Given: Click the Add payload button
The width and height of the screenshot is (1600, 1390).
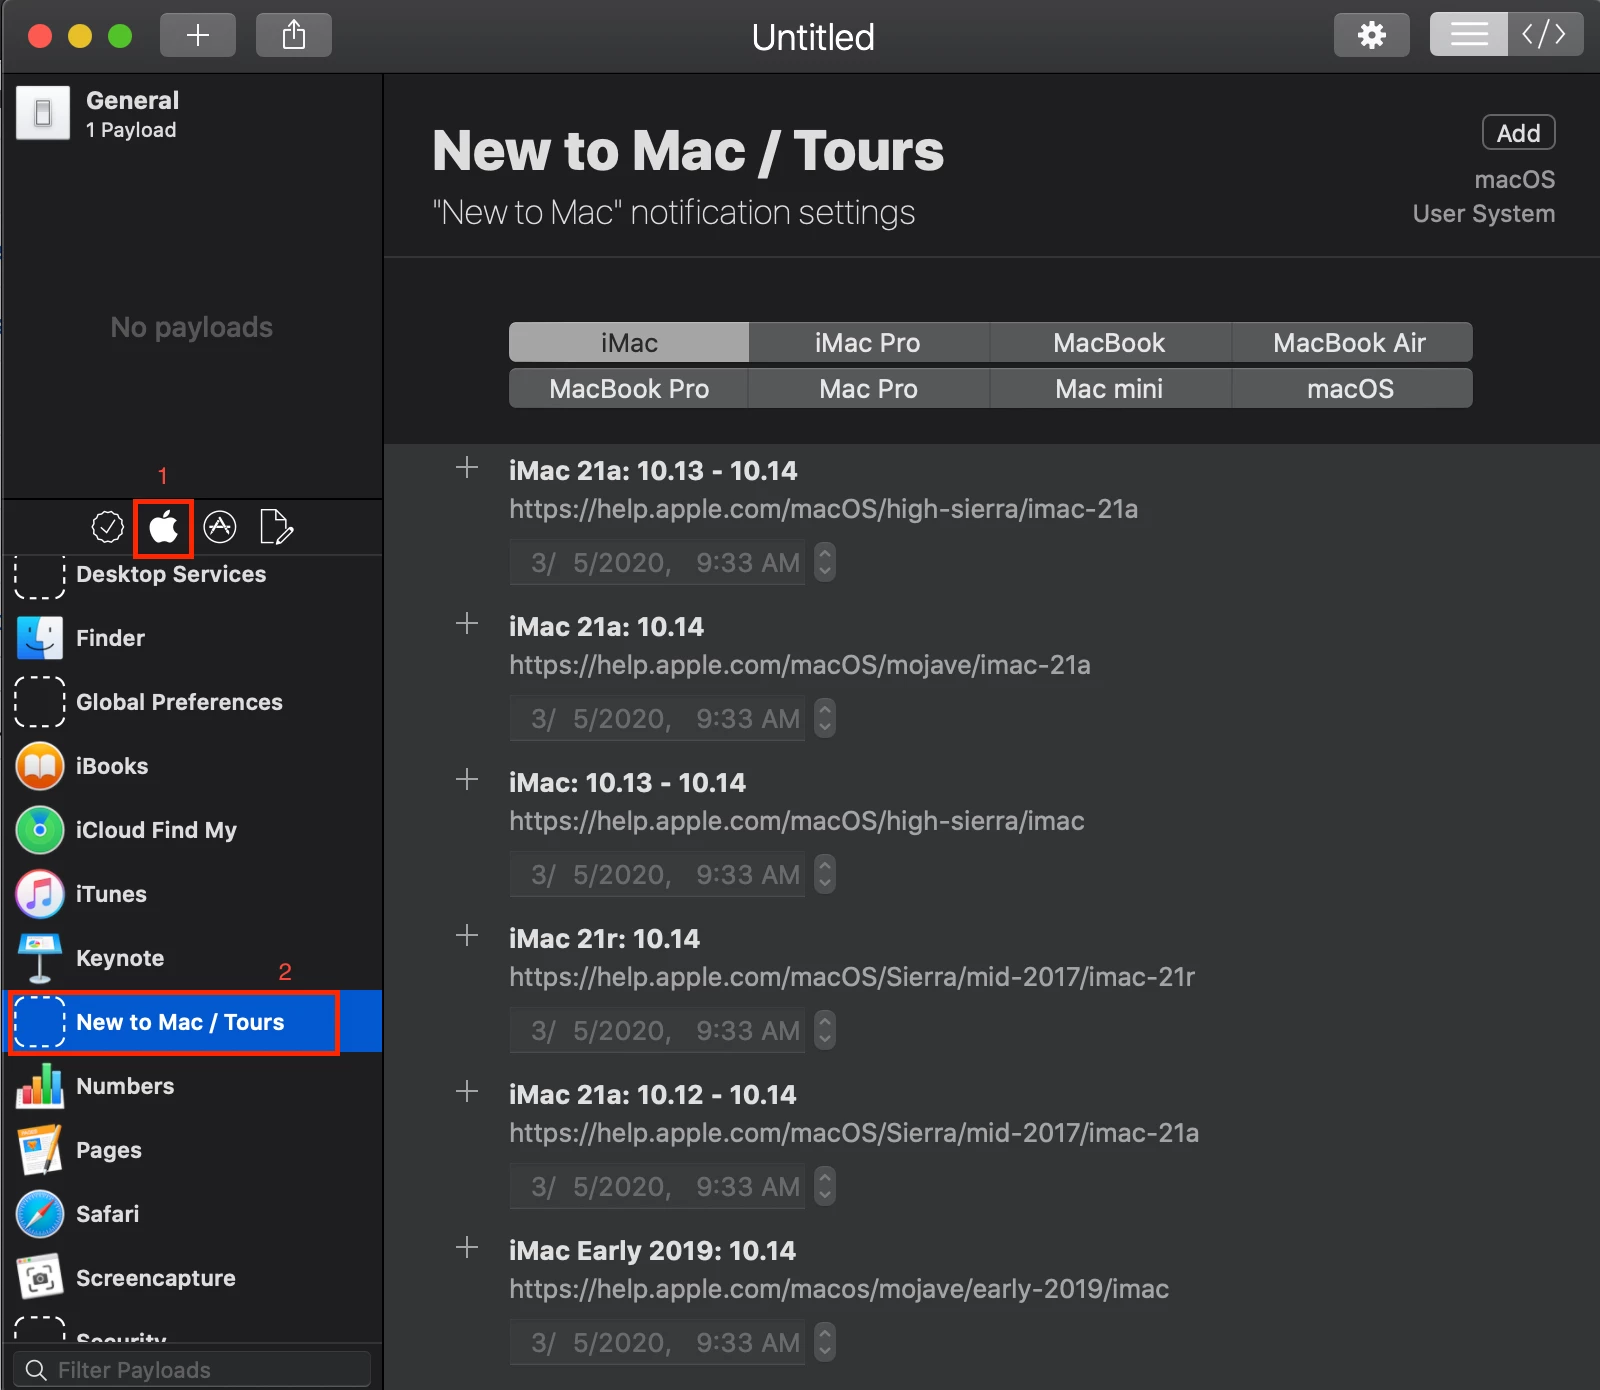Looking at the screenshot, I should pos(1518,133).
